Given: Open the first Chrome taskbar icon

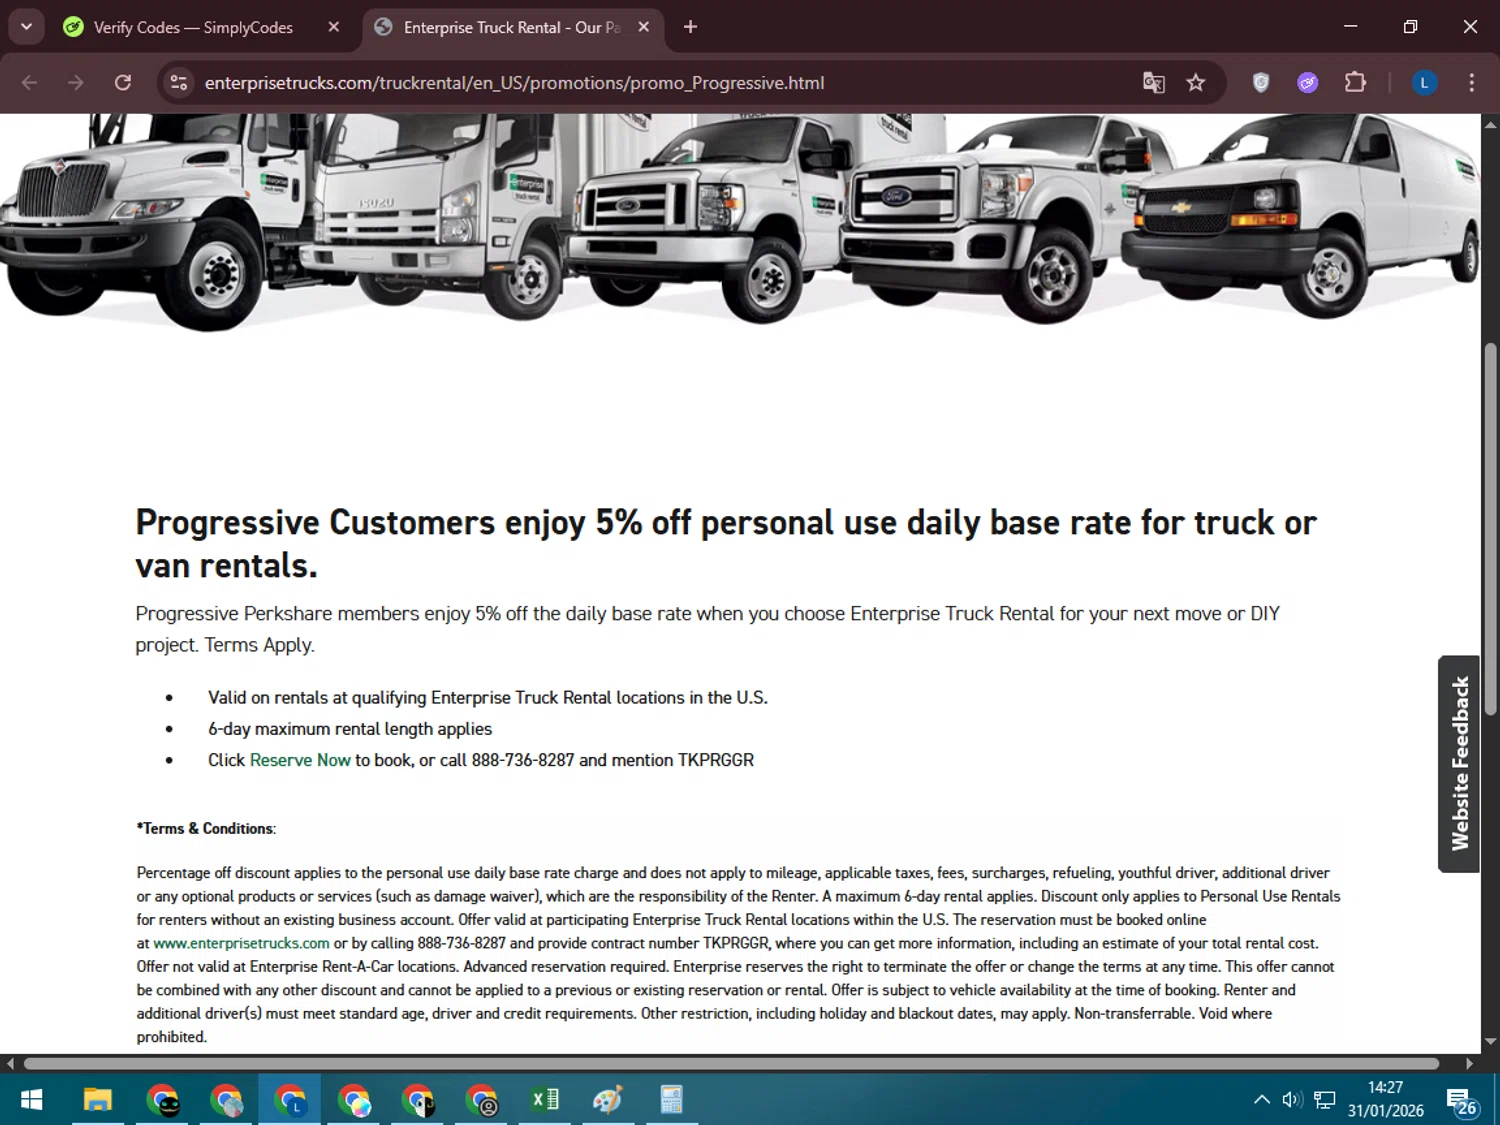Looking at the screenshot, I should pyautogui.click(x=162, y=1100).
